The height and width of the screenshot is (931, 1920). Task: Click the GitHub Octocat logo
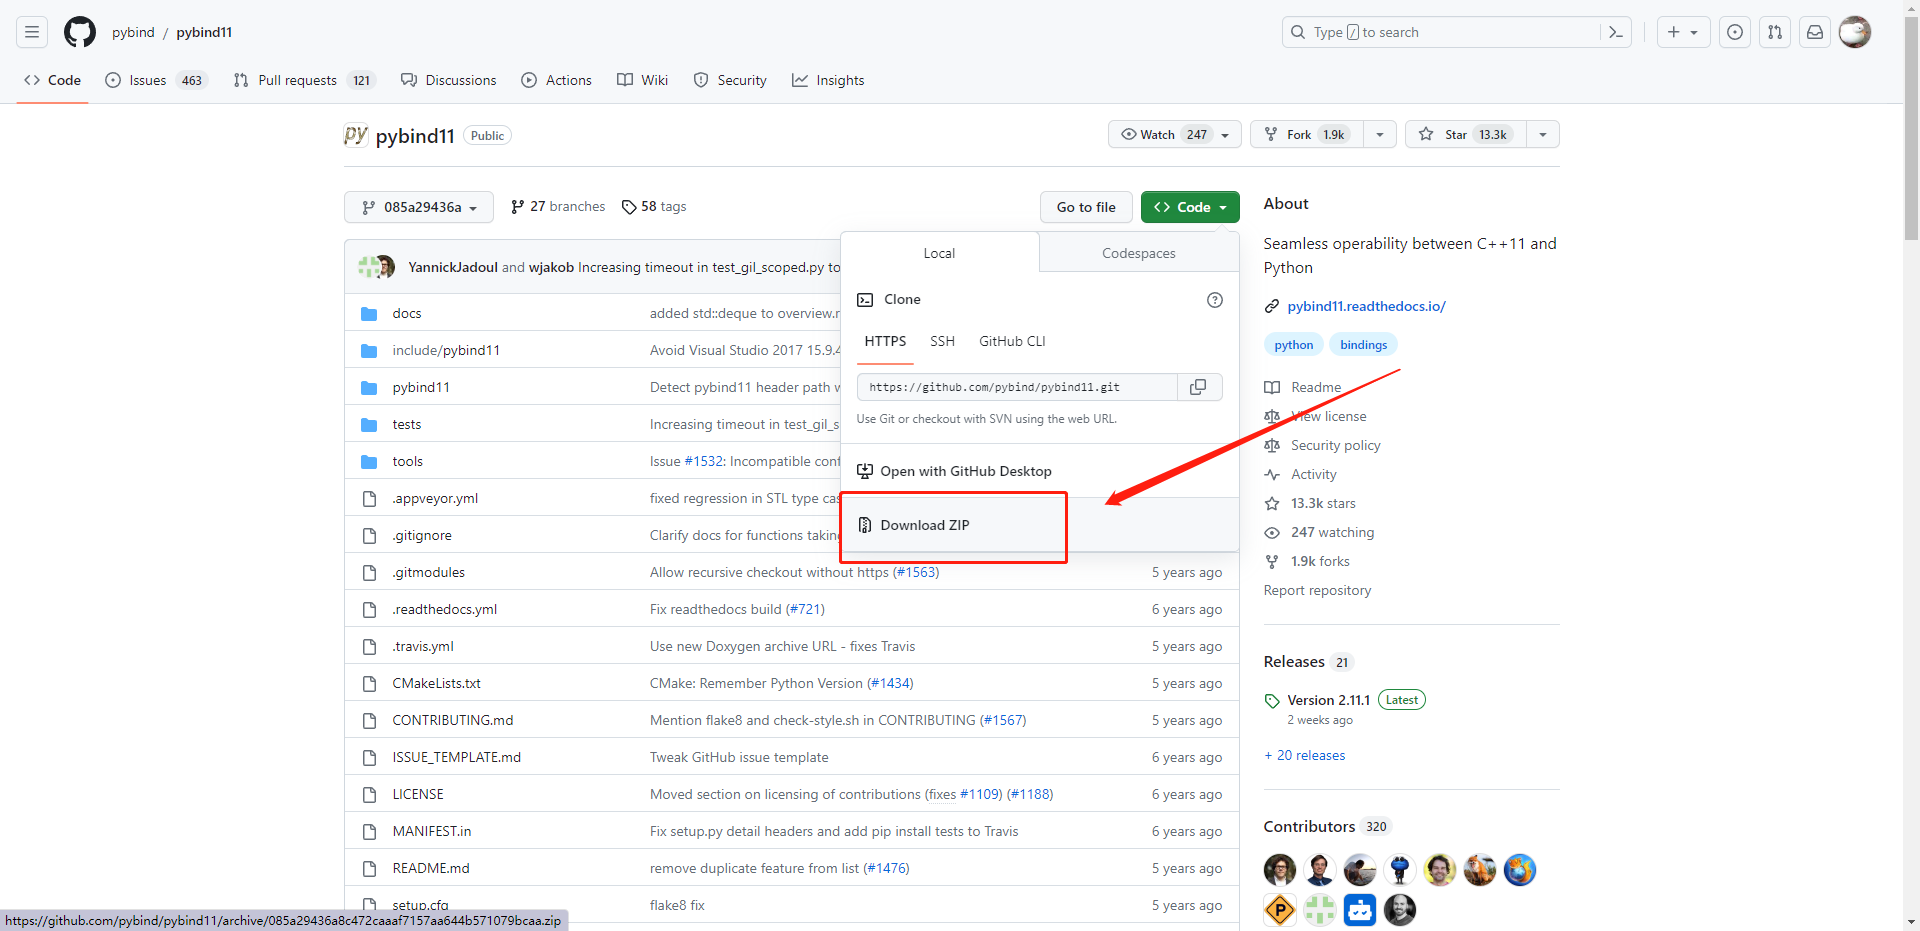click(x=80, y=32)
